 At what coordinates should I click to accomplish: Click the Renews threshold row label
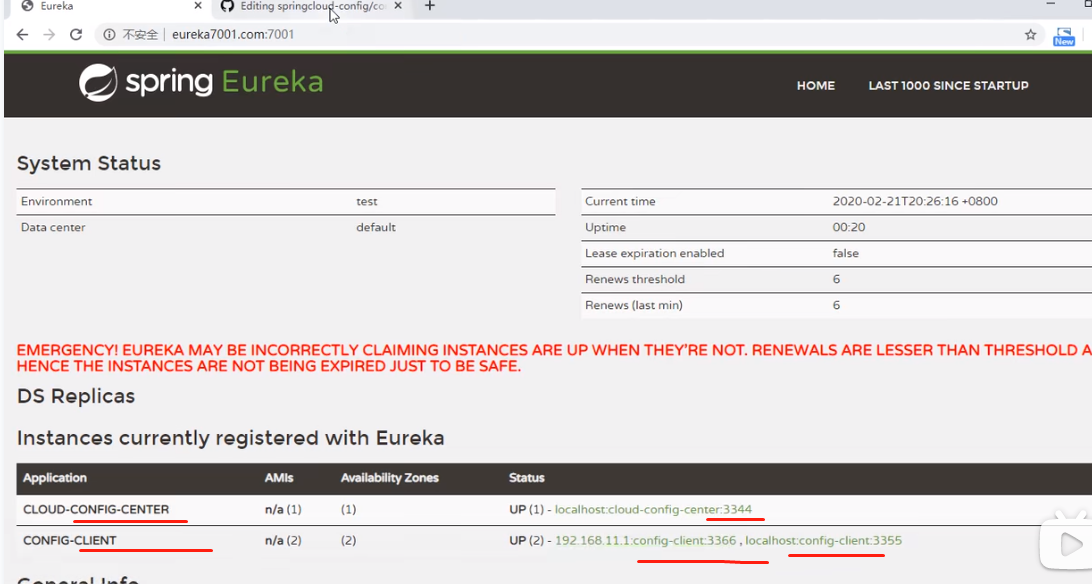coord(634,280)
